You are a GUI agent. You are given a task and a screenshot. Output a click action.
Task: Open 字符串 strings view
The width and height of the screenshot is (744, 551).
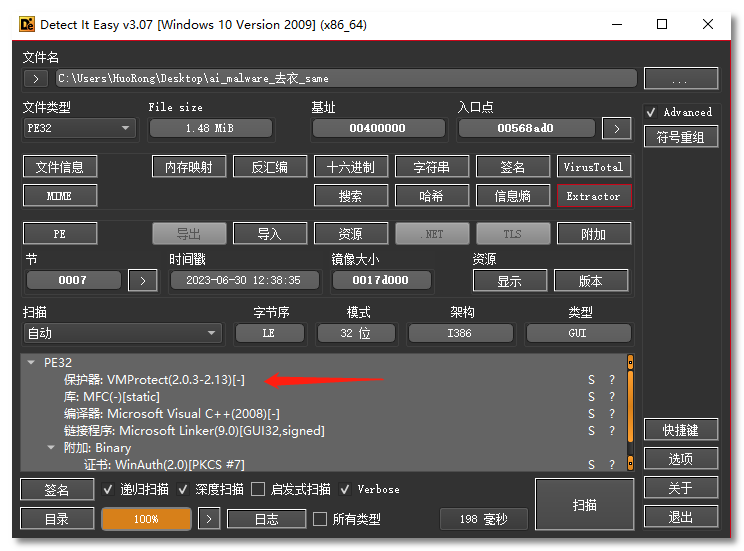point(431,167)
